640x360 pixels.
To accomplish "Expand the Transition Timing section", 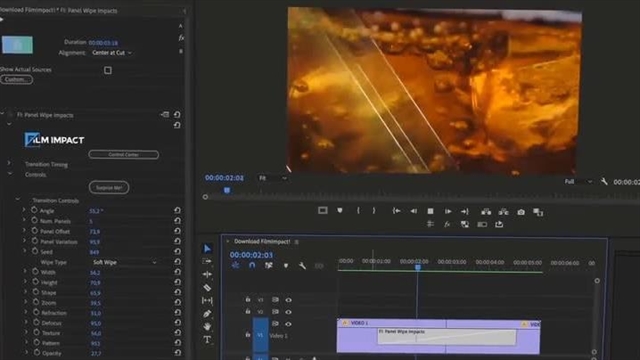I will point(9,163).
